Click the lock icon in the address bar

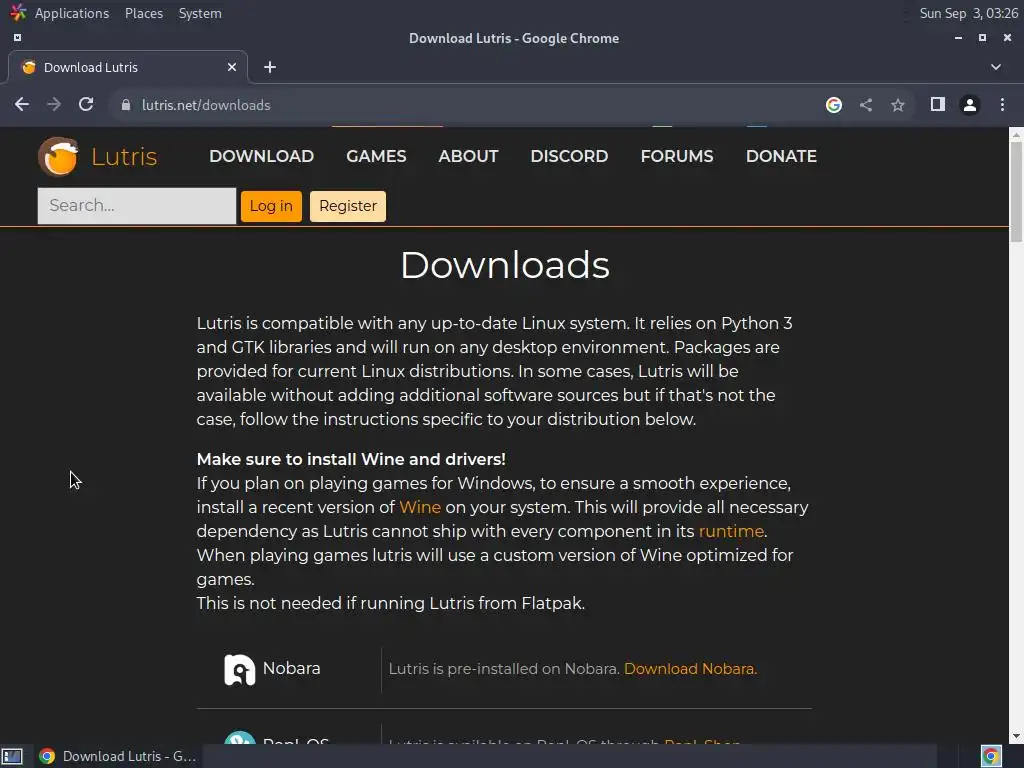[x=126, y=105]
